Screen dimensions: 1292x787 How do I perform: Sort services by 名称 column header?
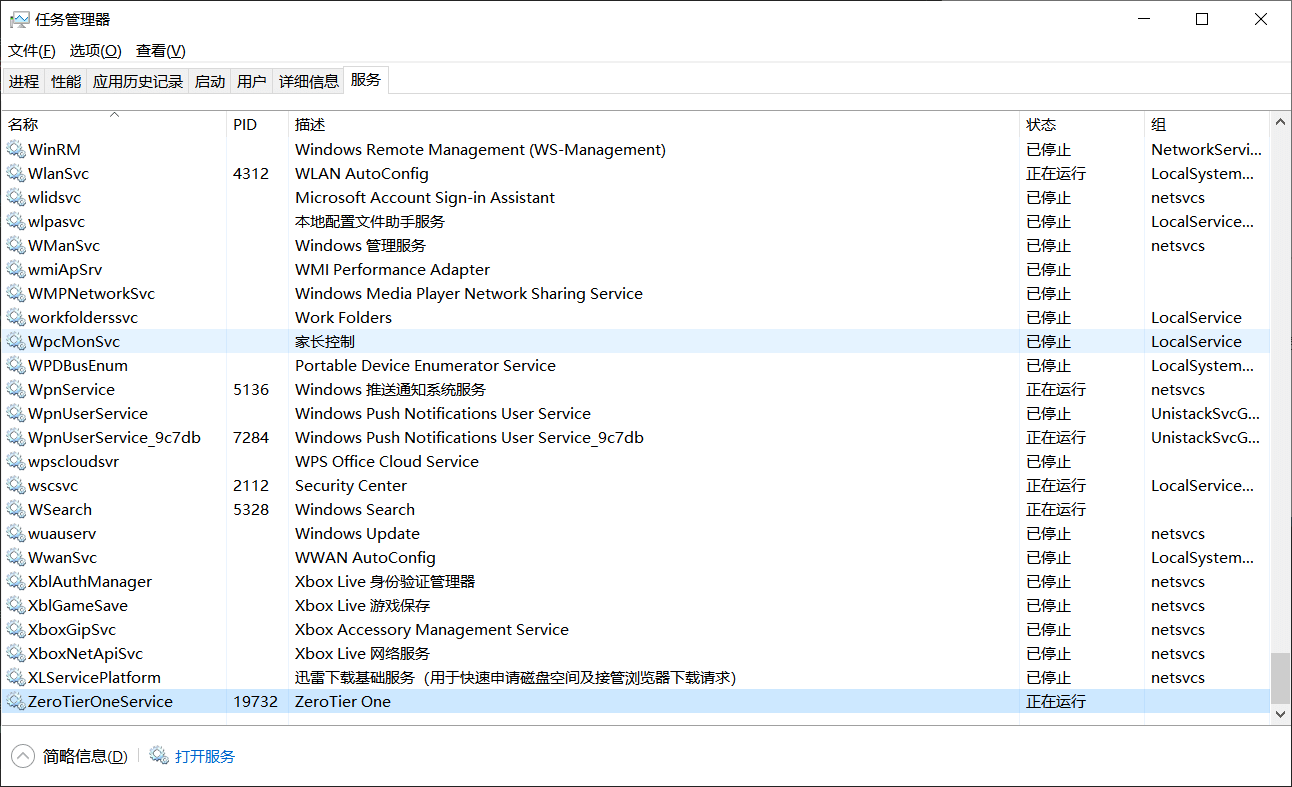point(24,125)
